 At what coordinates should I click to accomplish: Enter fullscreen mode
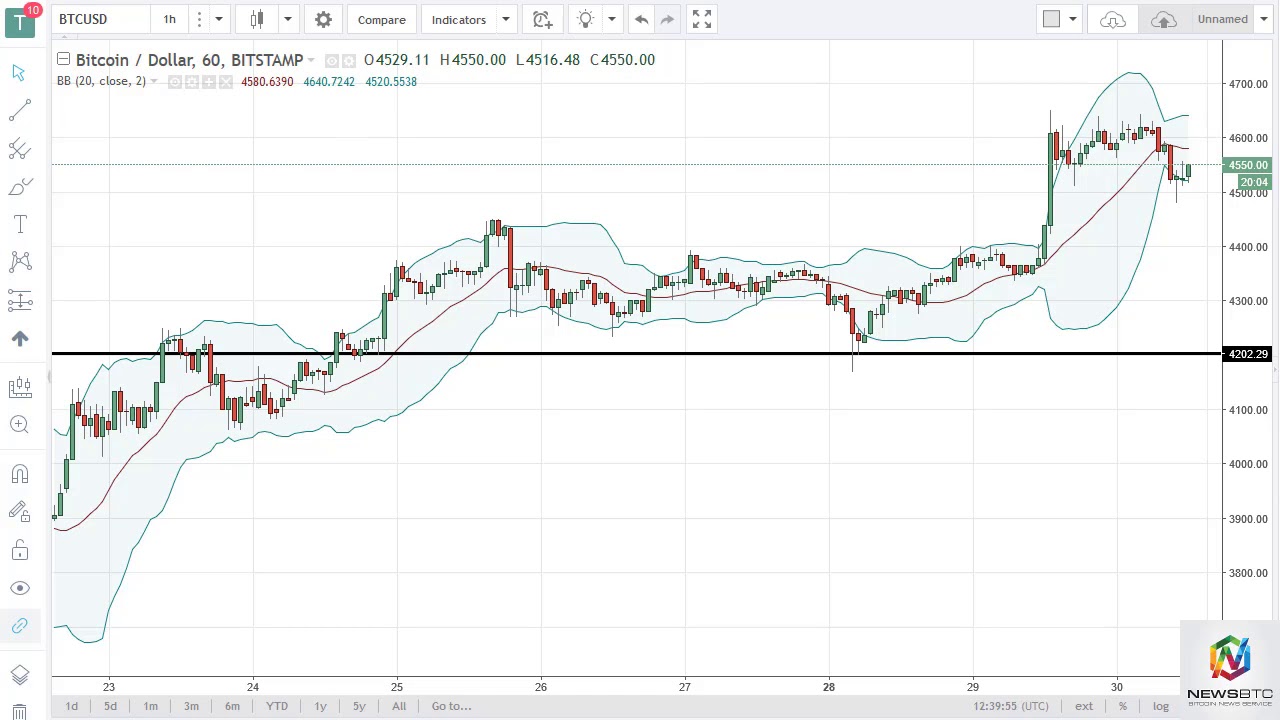point(702,19)
